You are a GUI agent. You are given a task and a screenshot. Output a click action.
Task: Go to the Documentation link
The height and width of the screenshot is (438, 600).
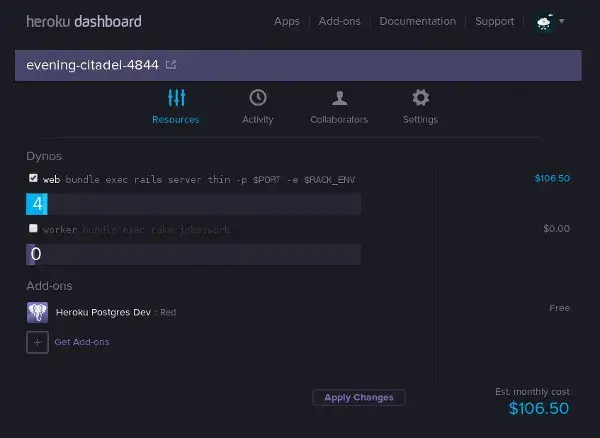(x=417, y=21)
